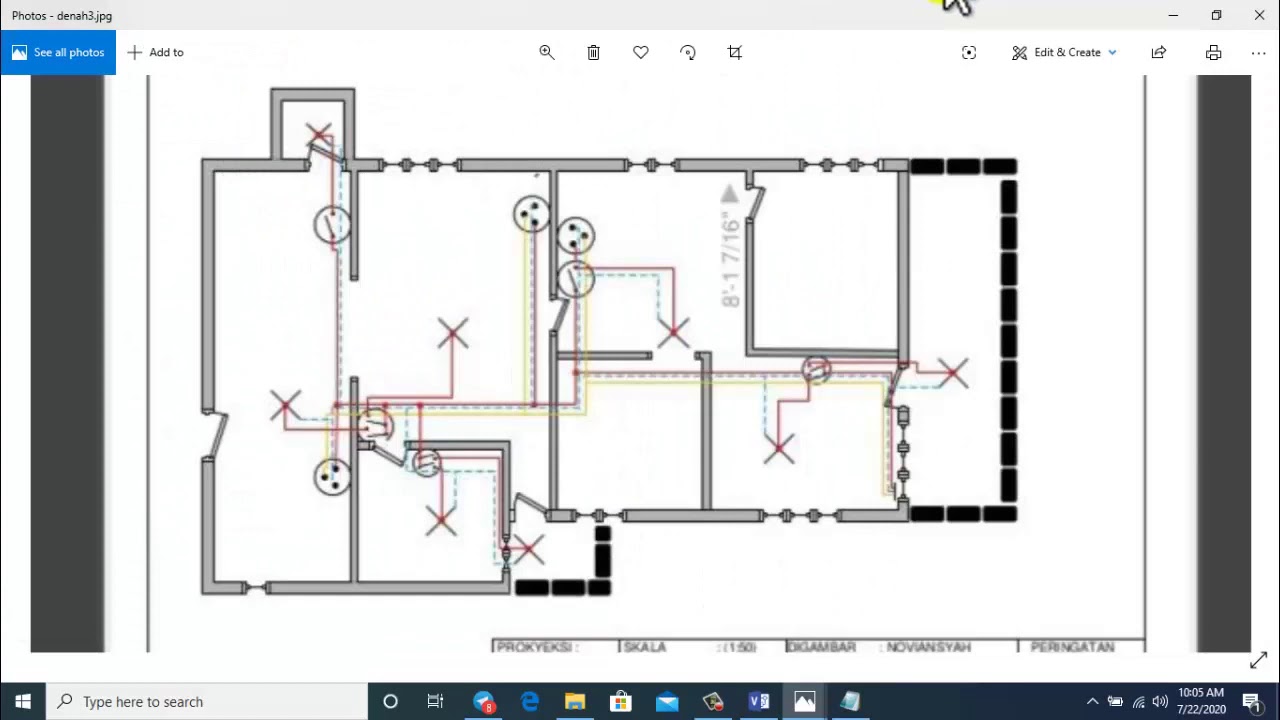Minimize the Photos window
Viewport: 1280px width, 720px height.
tap(1173, 15)
